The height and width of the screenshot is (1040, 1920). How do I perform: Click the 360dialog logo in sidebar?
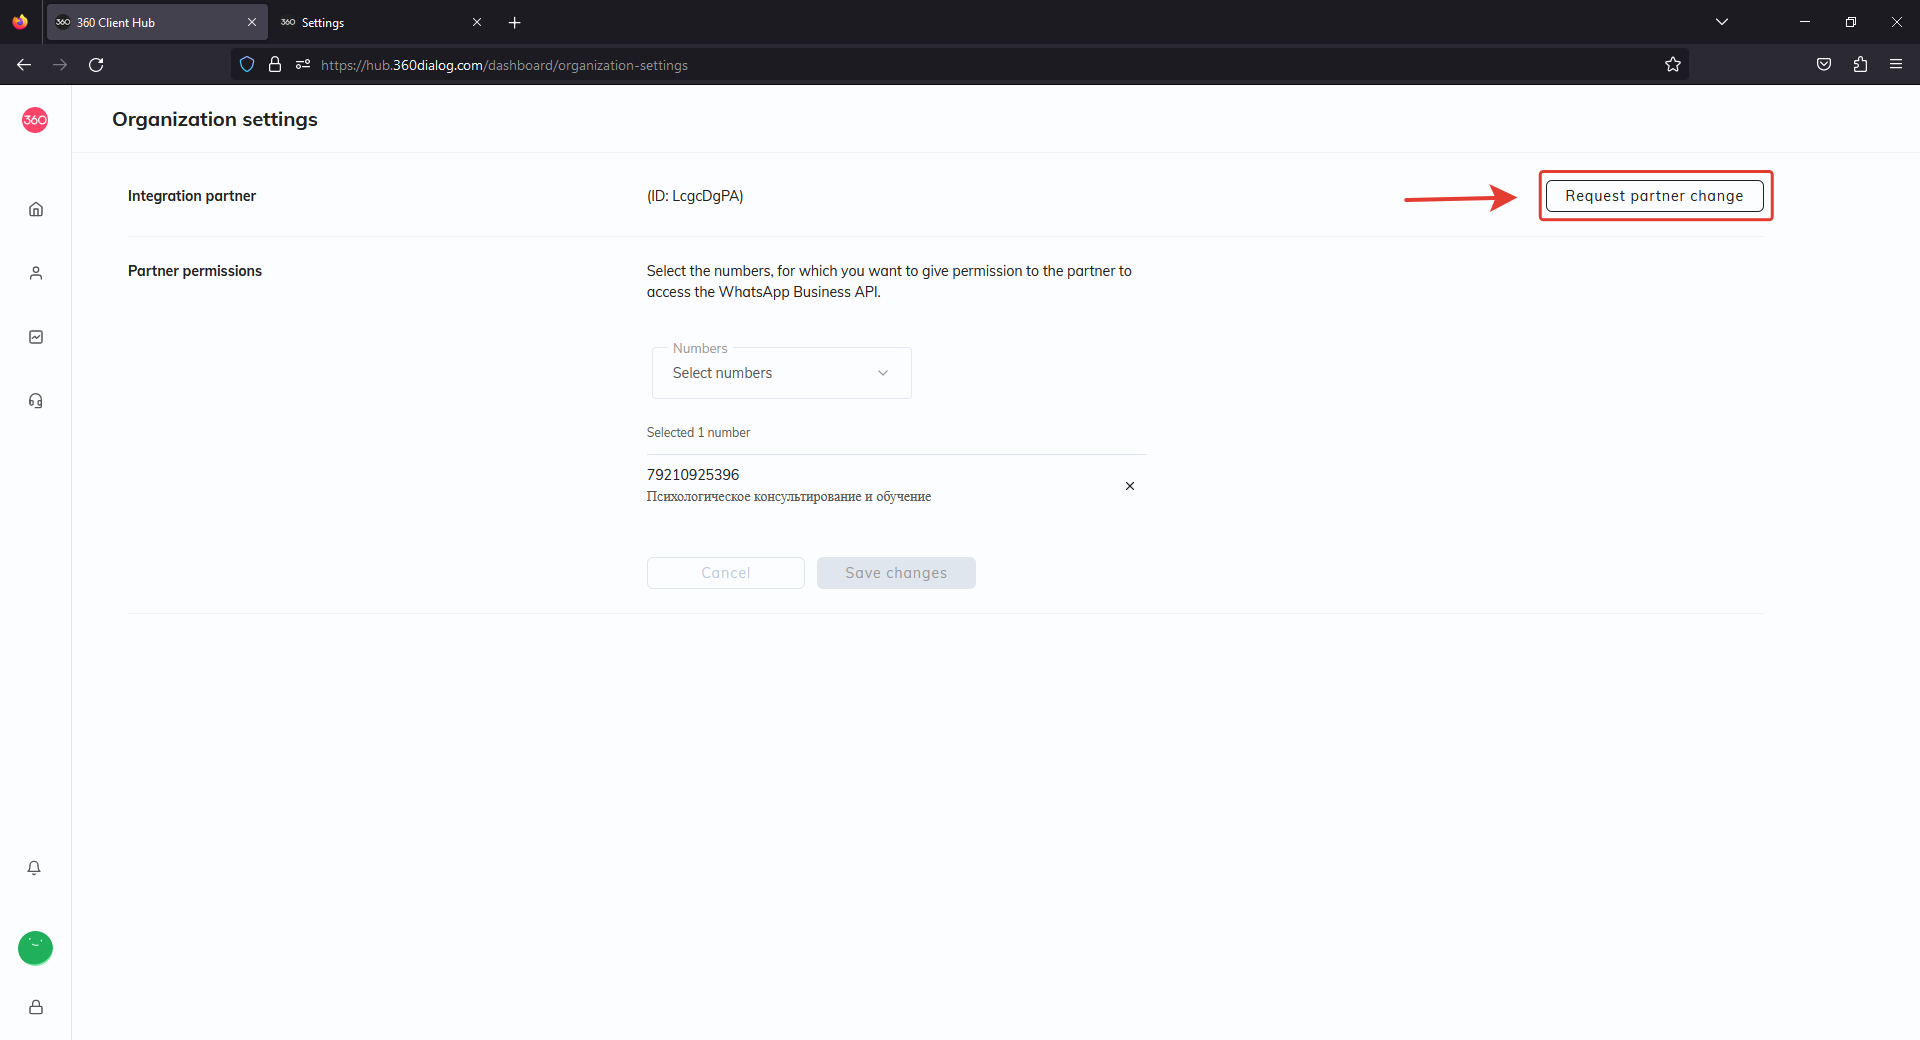tap(35, 120)
